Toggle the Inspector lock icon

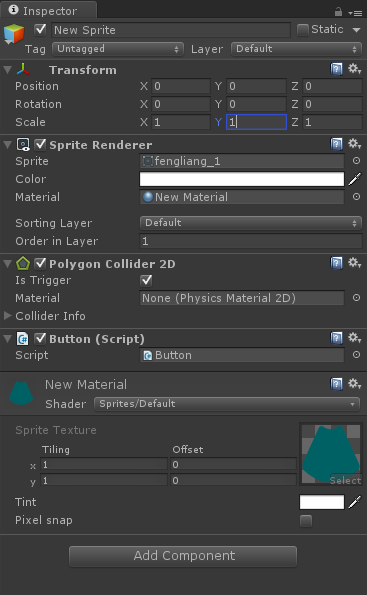[338, 12]
